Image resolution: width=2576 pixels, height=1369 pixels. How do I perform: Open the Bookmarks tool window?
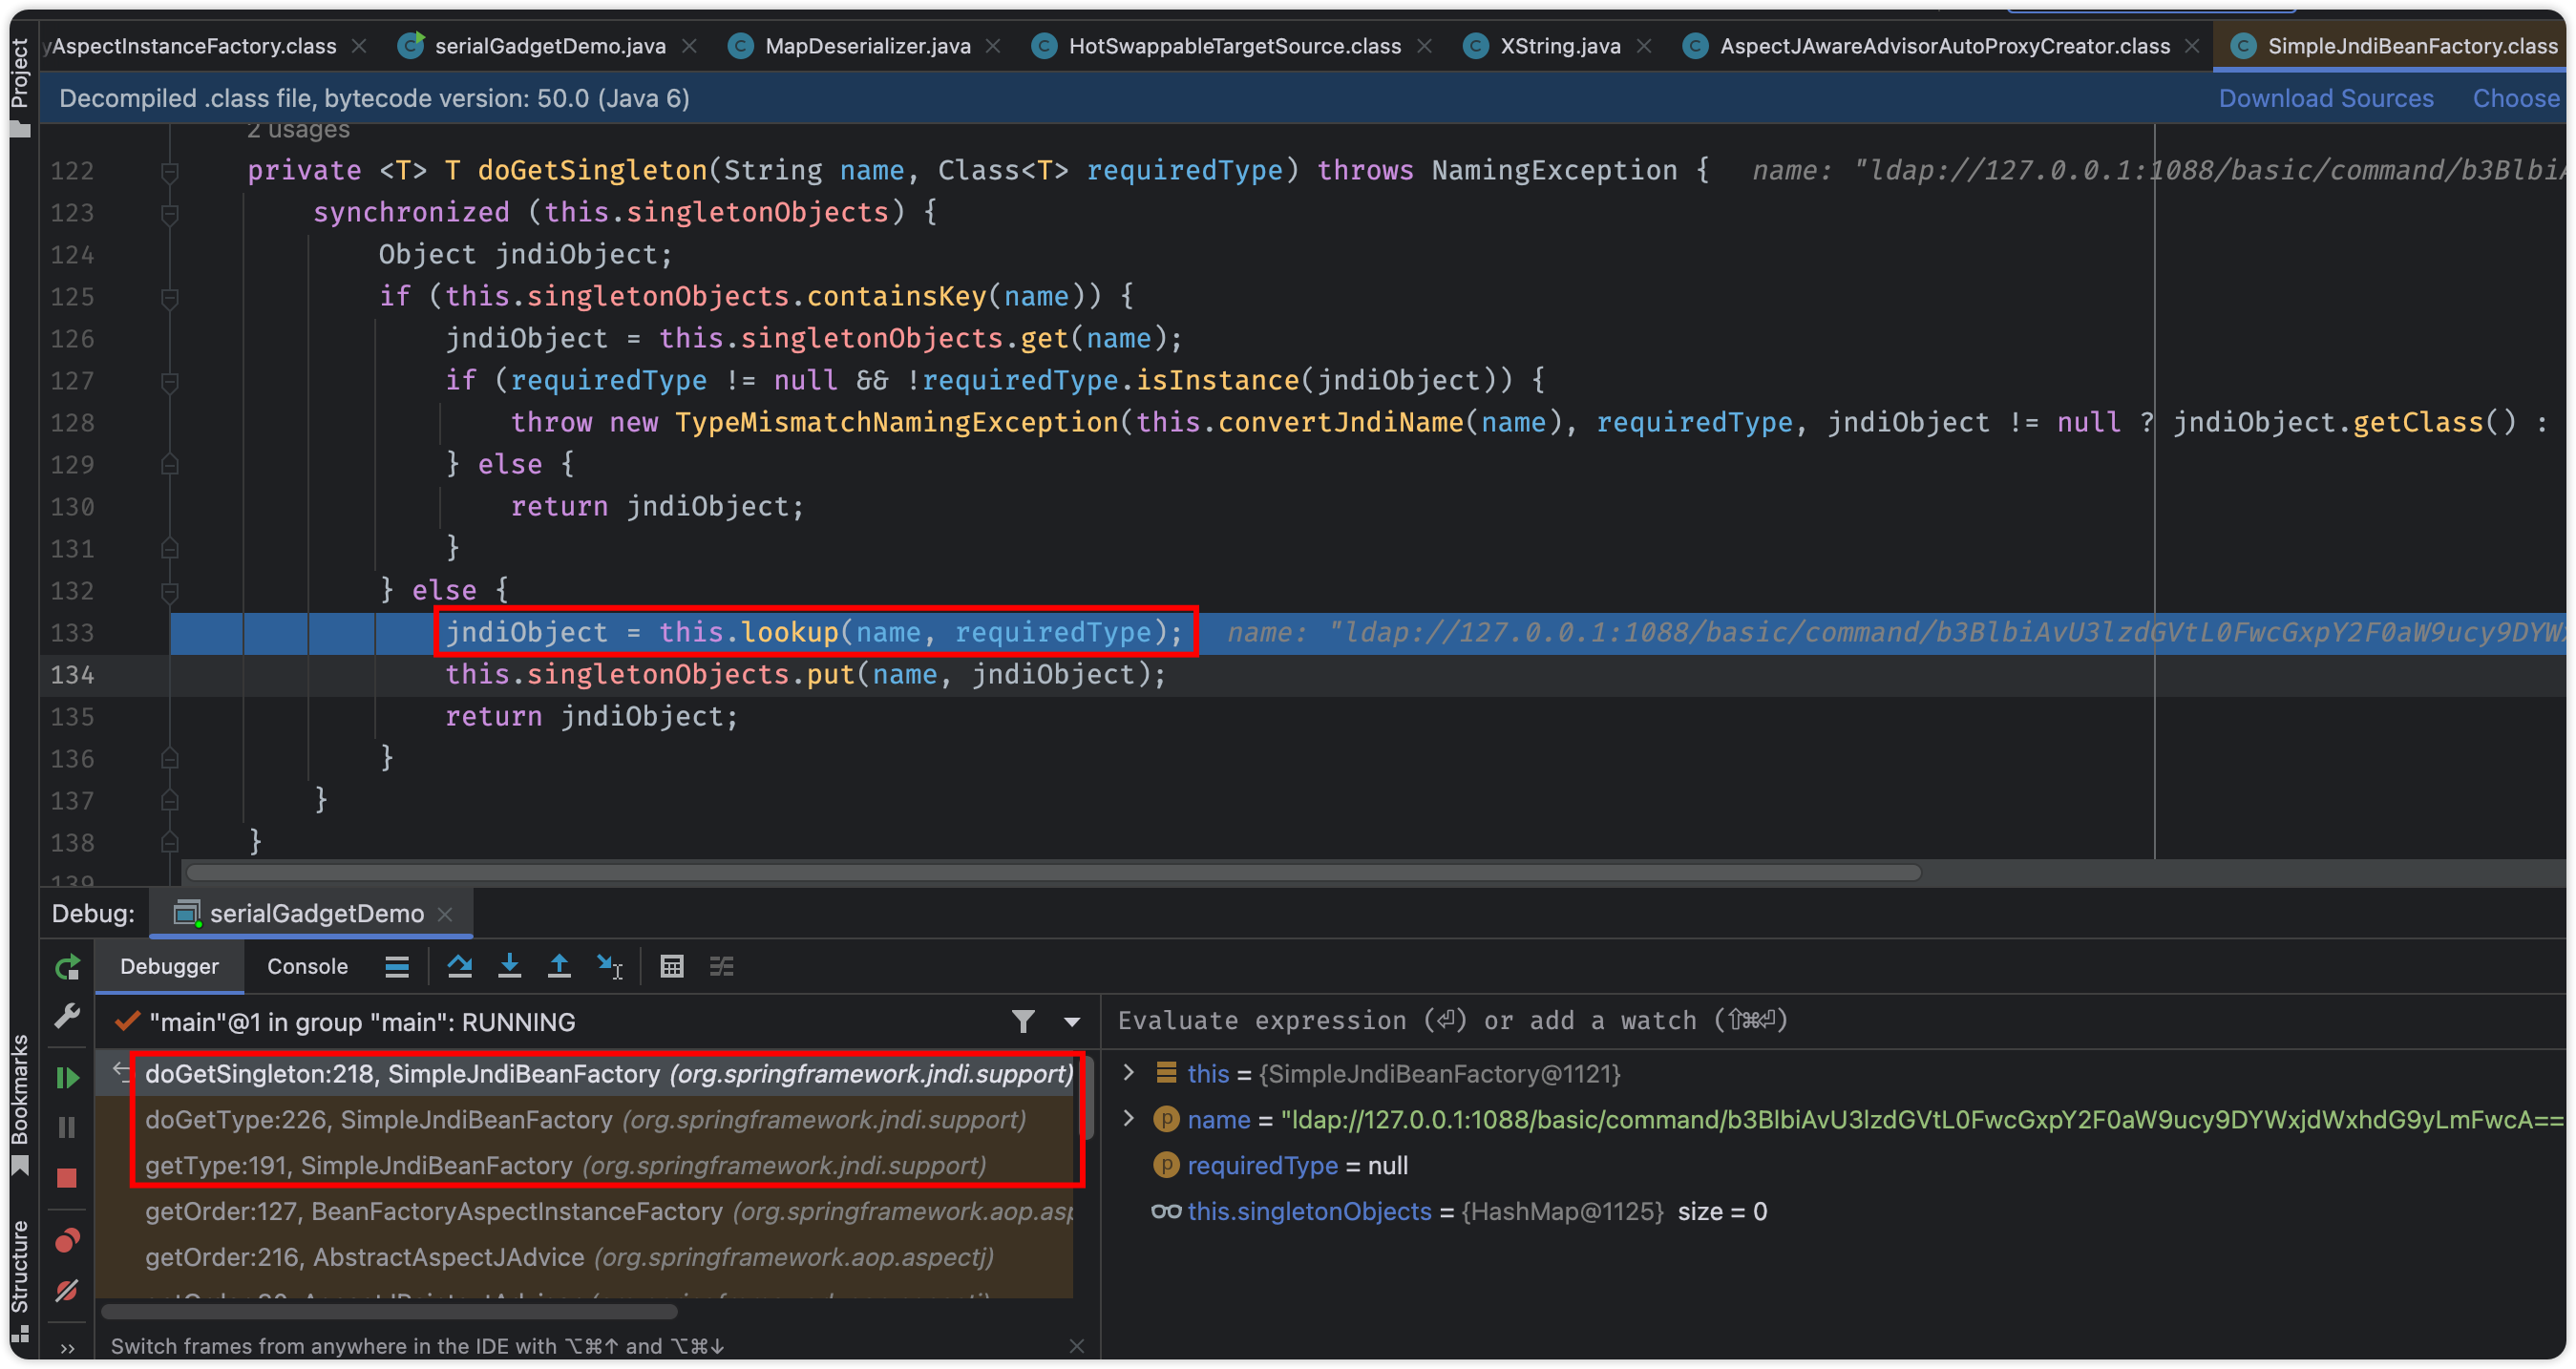[x=20, y=1105]
